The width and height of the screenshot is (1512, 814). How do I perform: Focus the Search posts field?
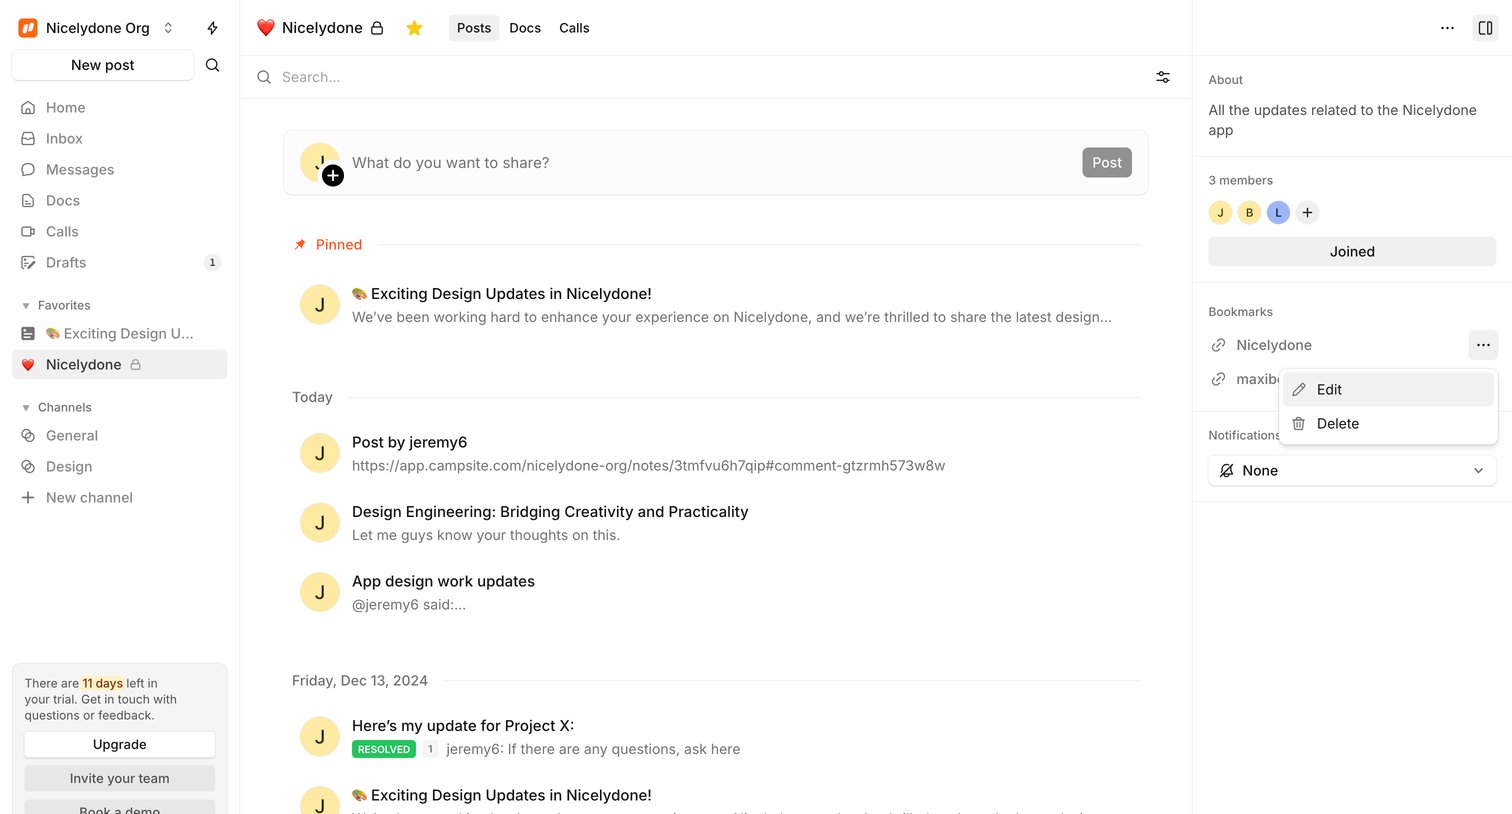pyautogui.click(x=700, y=77)
